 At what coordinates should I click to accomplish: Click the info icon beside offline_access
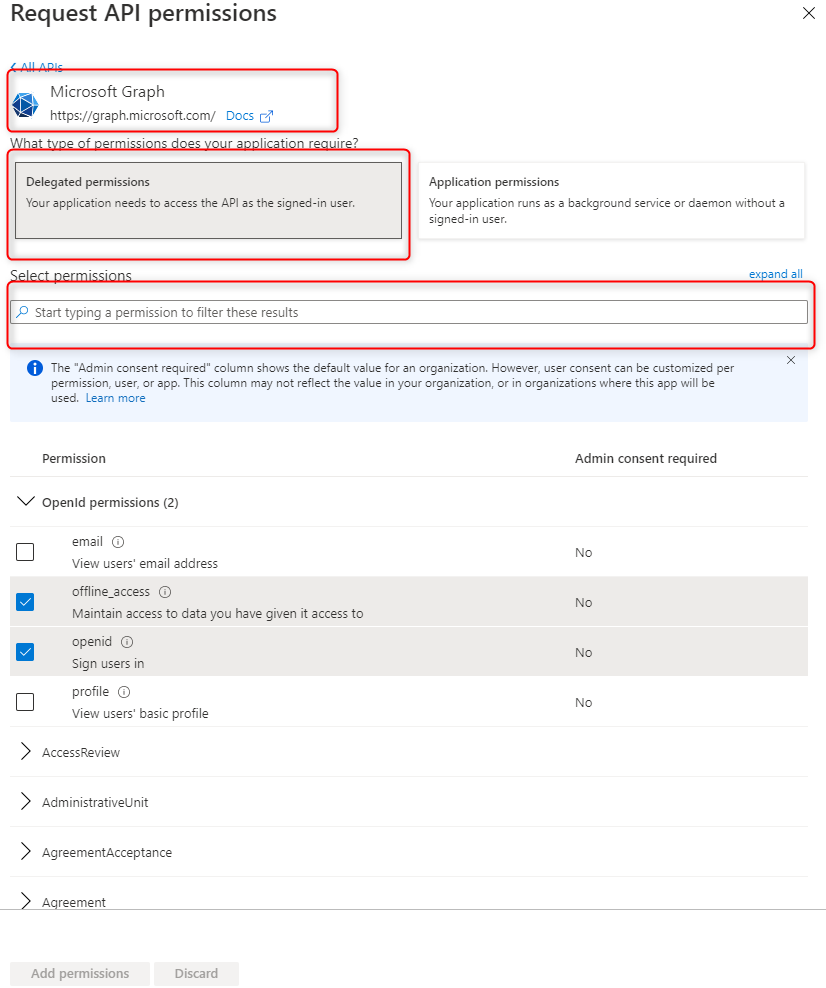[165, 592]
